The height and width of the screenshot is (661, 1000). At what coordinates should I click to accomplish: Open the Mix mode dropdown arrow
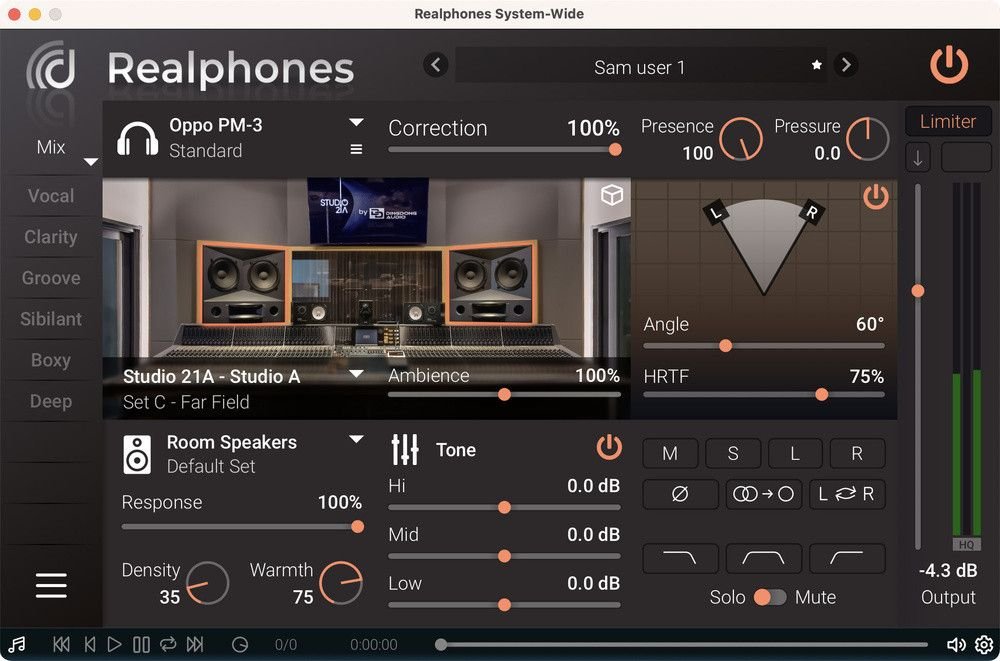tap(91, 162)
